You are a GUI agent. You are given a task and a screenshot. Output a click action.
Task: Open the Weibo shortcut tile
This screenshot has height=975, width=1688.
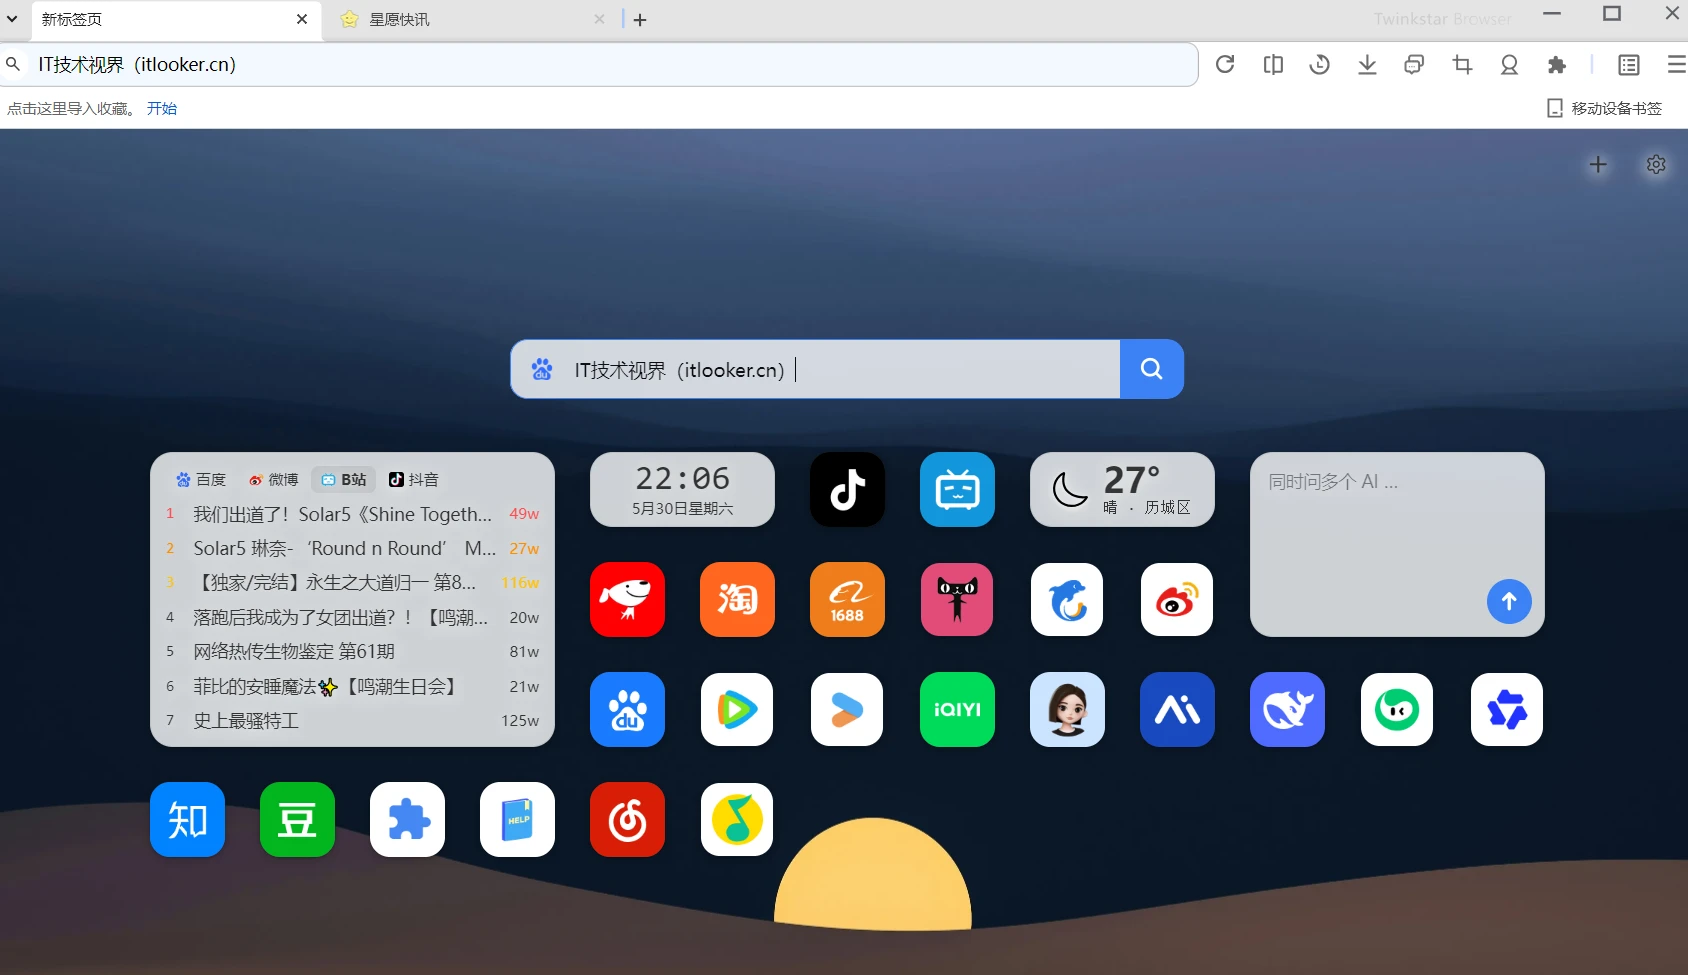(x=1177, y=599)
